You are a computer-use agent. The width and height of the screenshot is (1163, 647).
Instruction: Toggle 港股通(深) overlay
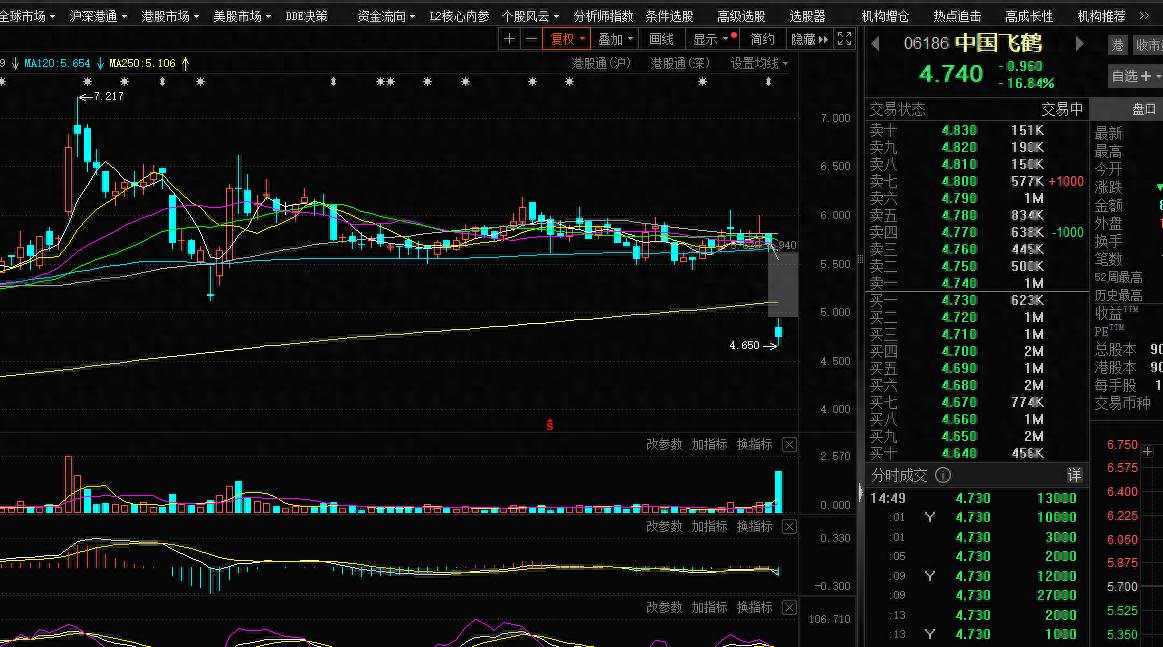click(x=680, y=63)
